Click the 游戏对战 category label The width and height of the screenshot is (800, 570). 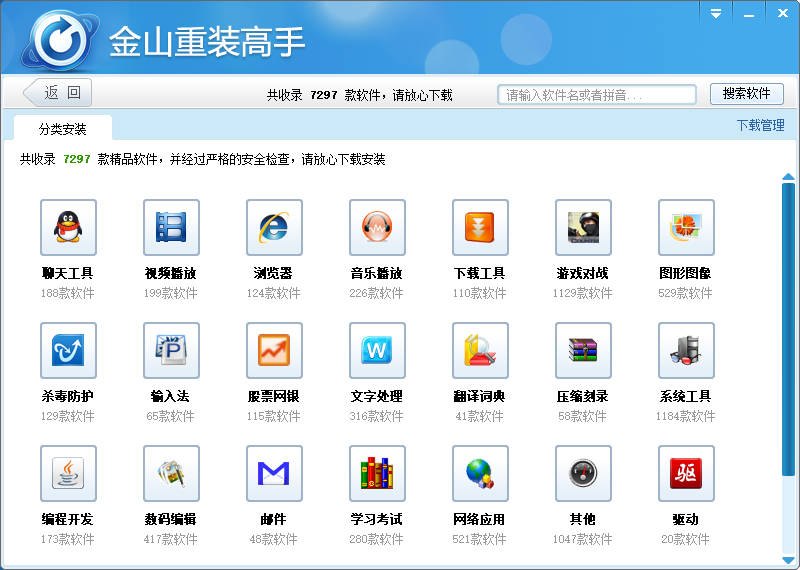pos(582,274)
